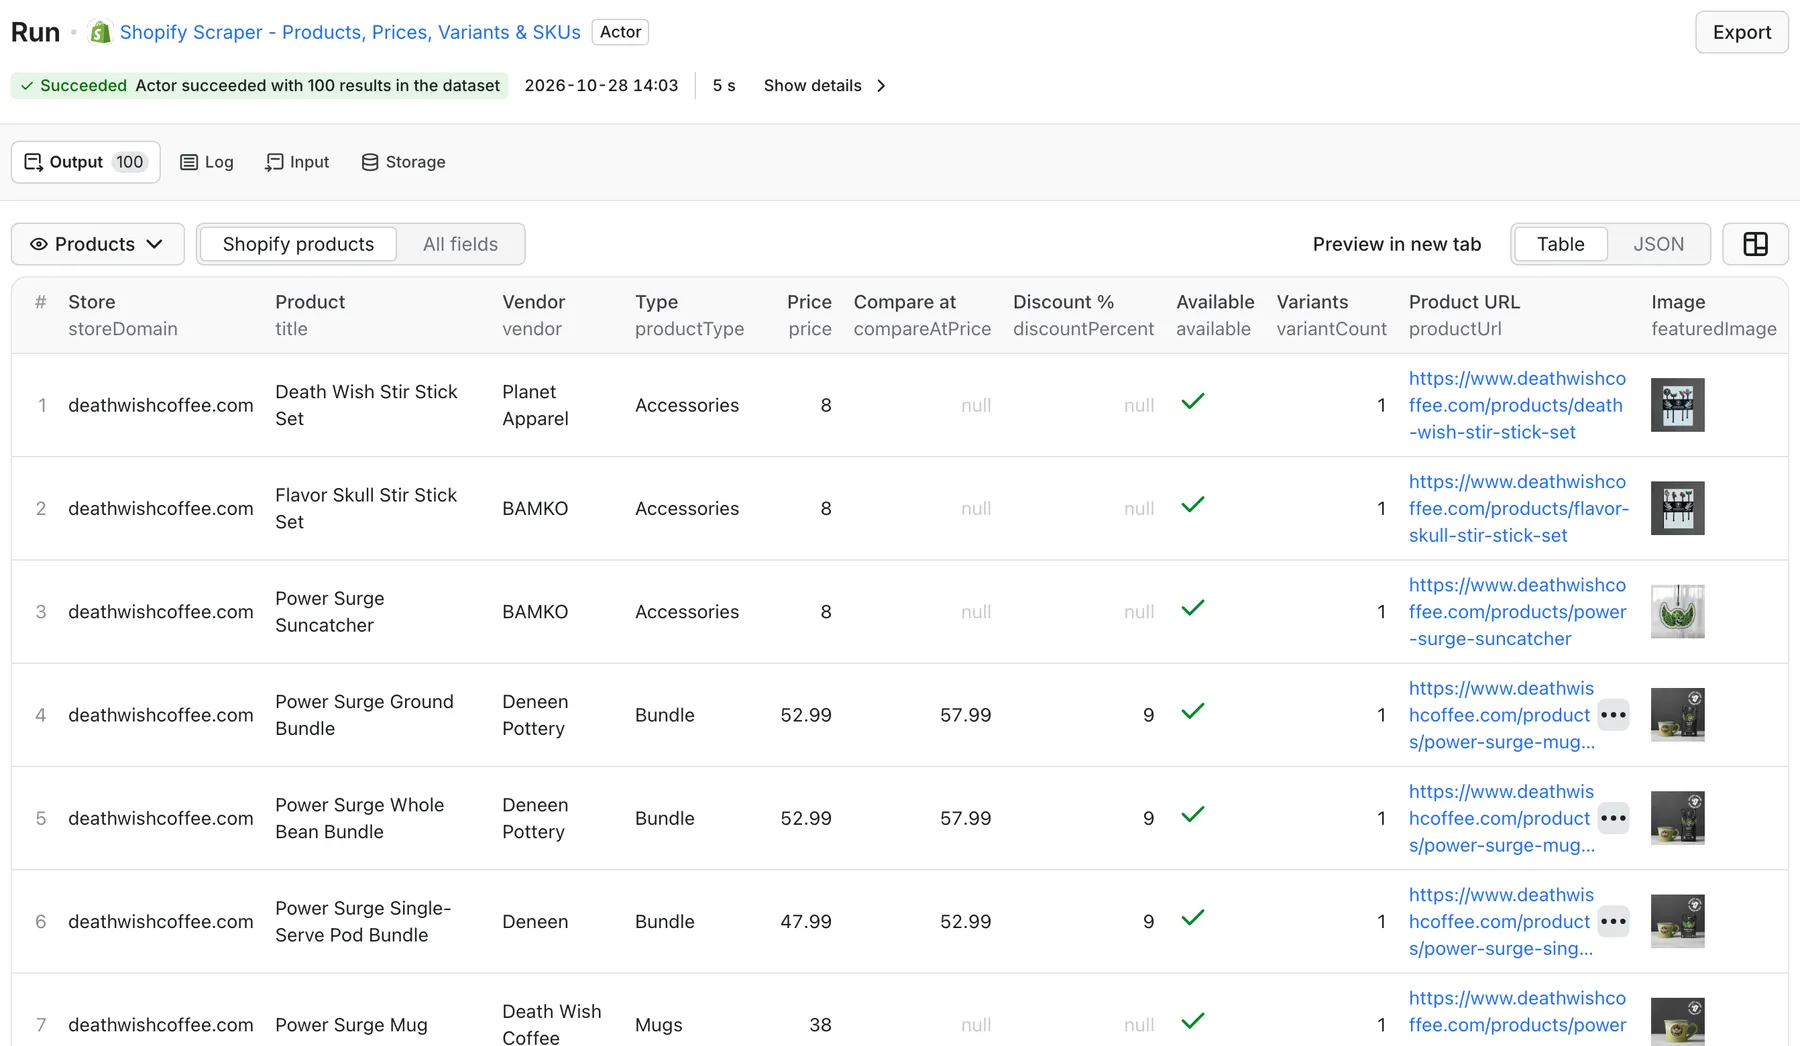Click the run timestamp 2026-10-28 14:03
This screenshot has height=1046, width=1800.
pyautogui.click(x=601, y=86)
